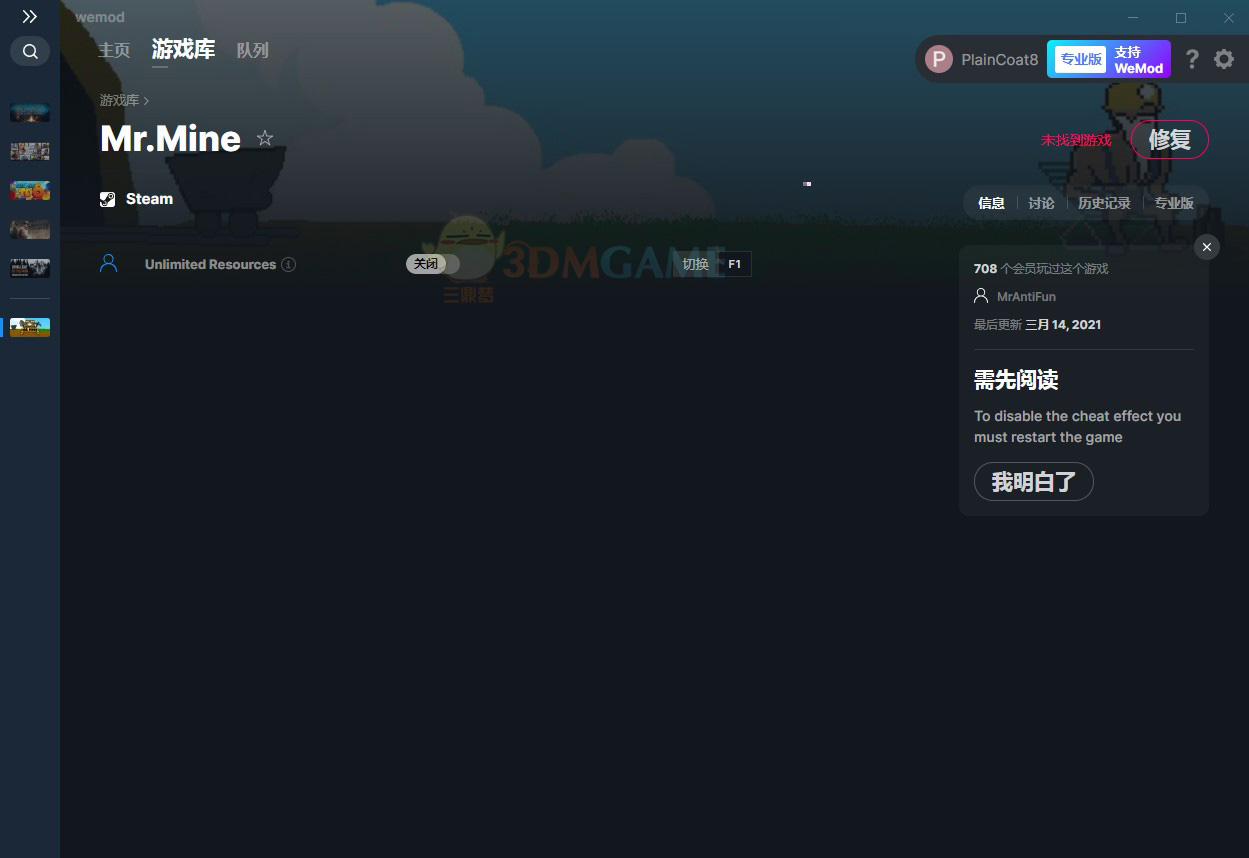
Task: Toggle the Unlimited Resources switch
Action: point(432,264)
